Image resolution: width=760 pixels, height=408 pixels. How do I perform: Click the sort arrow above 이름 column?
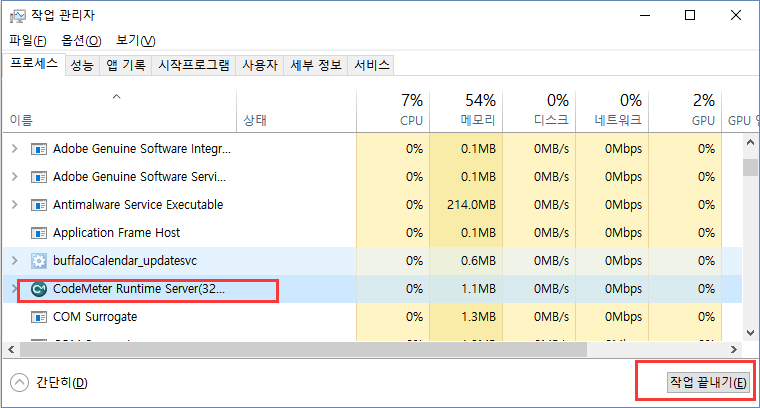[116, 97]
